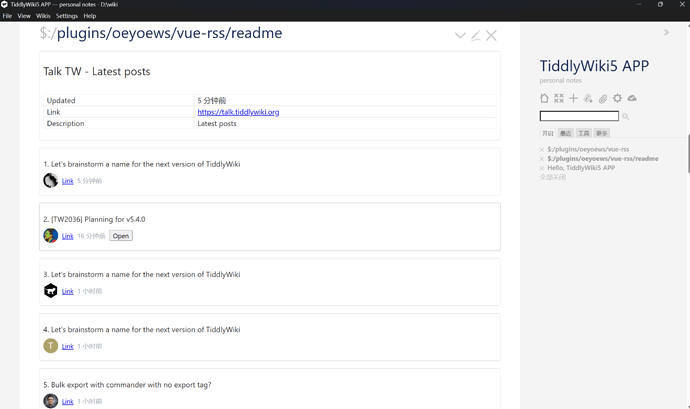Click the Latest posts description cell
Viewport: 690px width, 409px height.
[x=345, y=123]
